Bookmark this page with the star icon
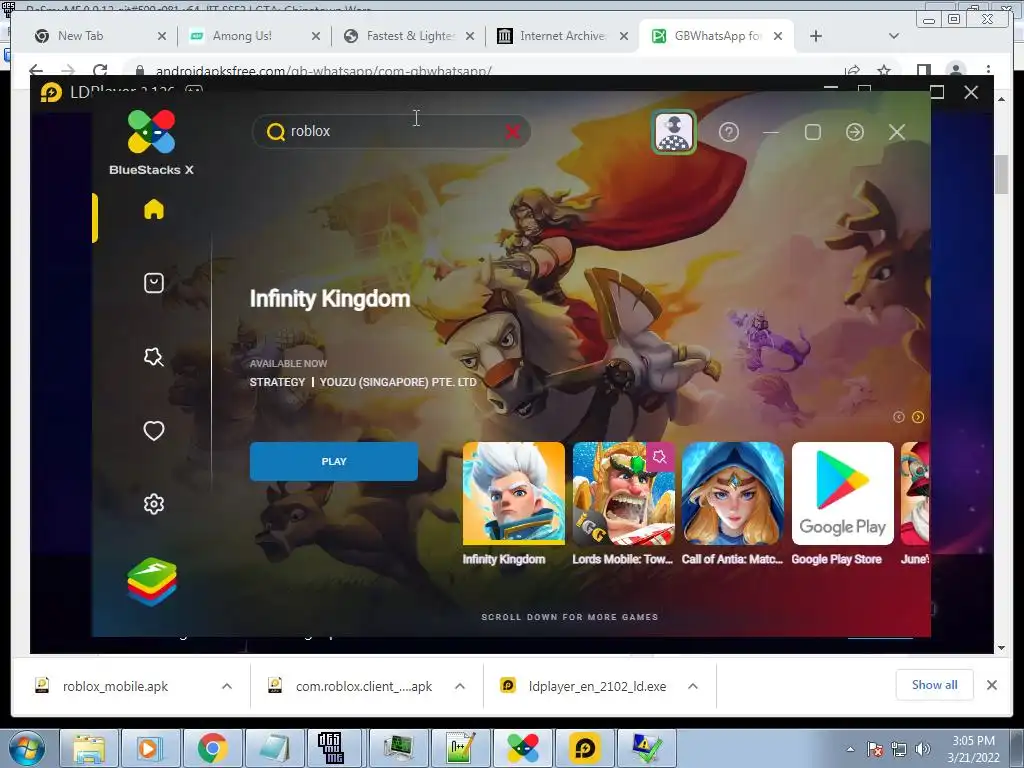The height and width of the screenshot is (768, 1024). point(884,70)
